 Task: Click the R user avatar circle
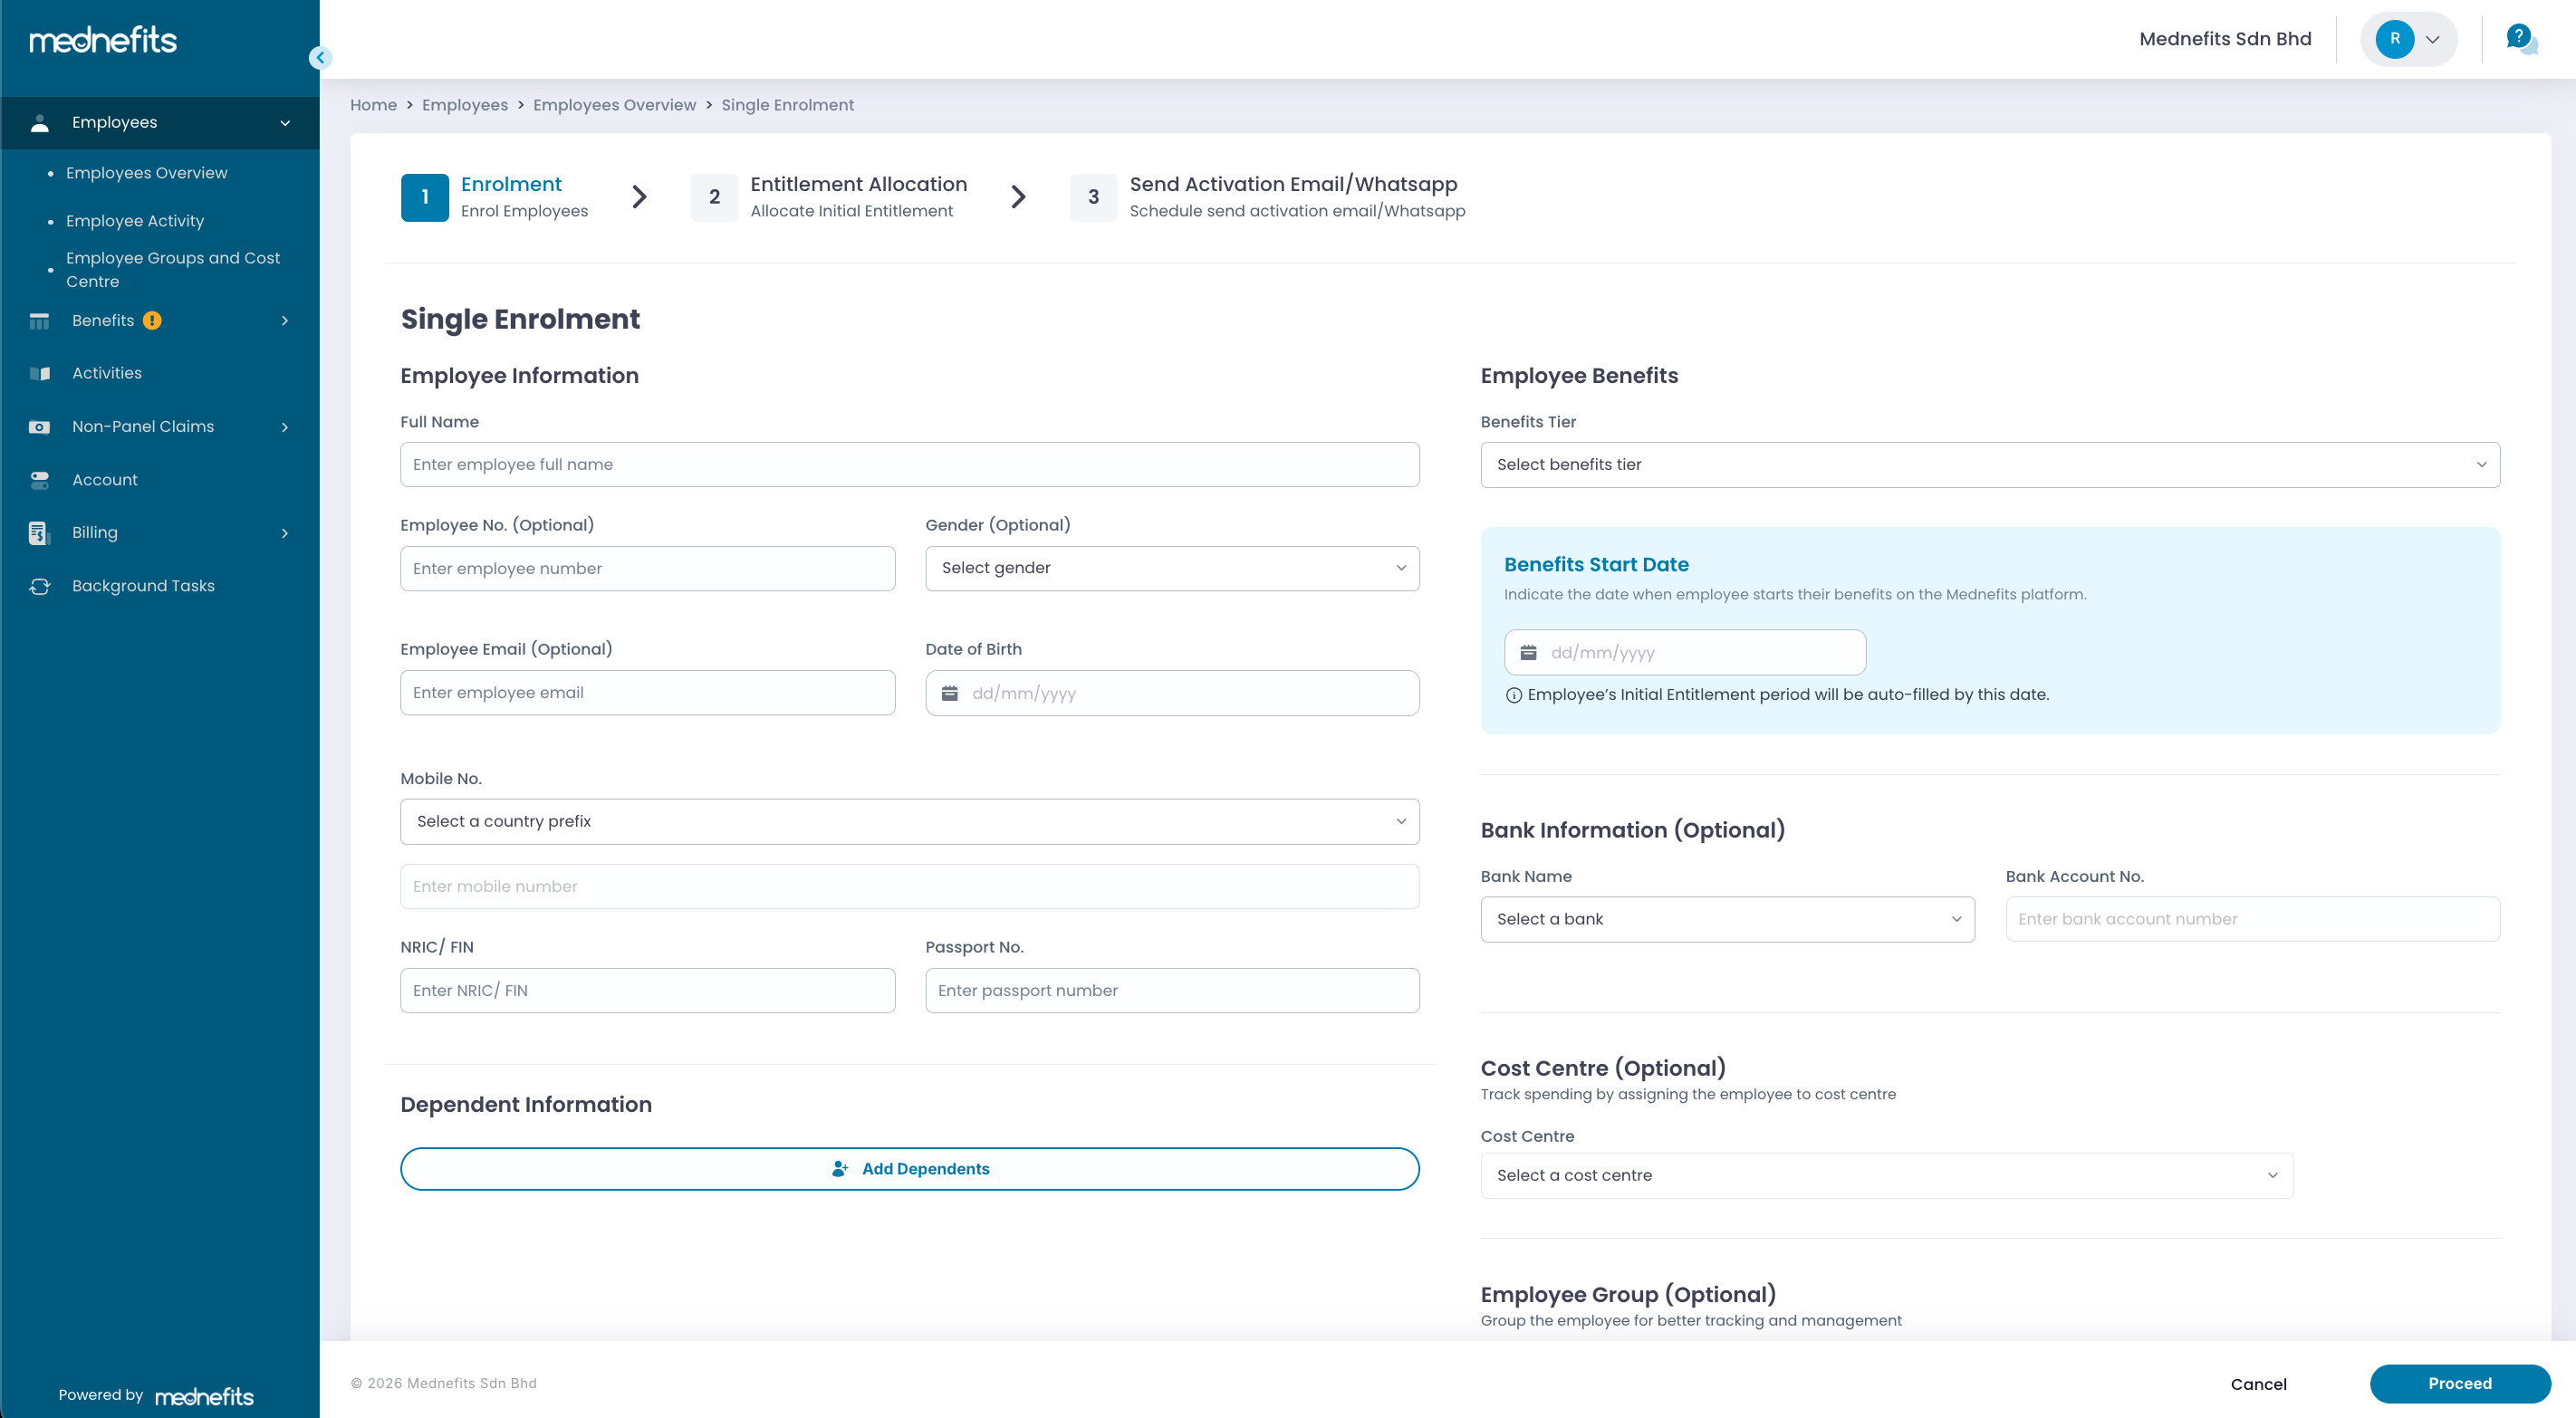coord(2394,39)
